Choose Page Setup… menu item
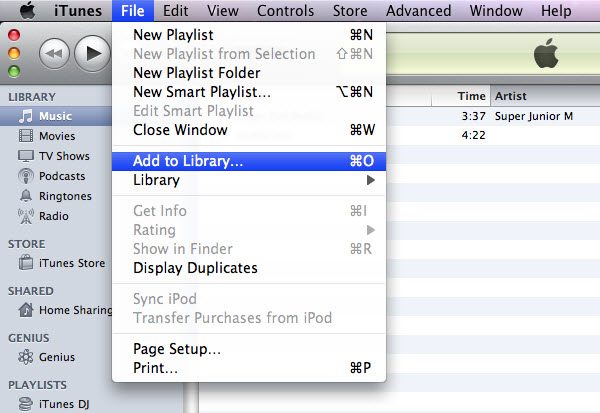This screenshot has height=413, width=600. coord(249,349)
